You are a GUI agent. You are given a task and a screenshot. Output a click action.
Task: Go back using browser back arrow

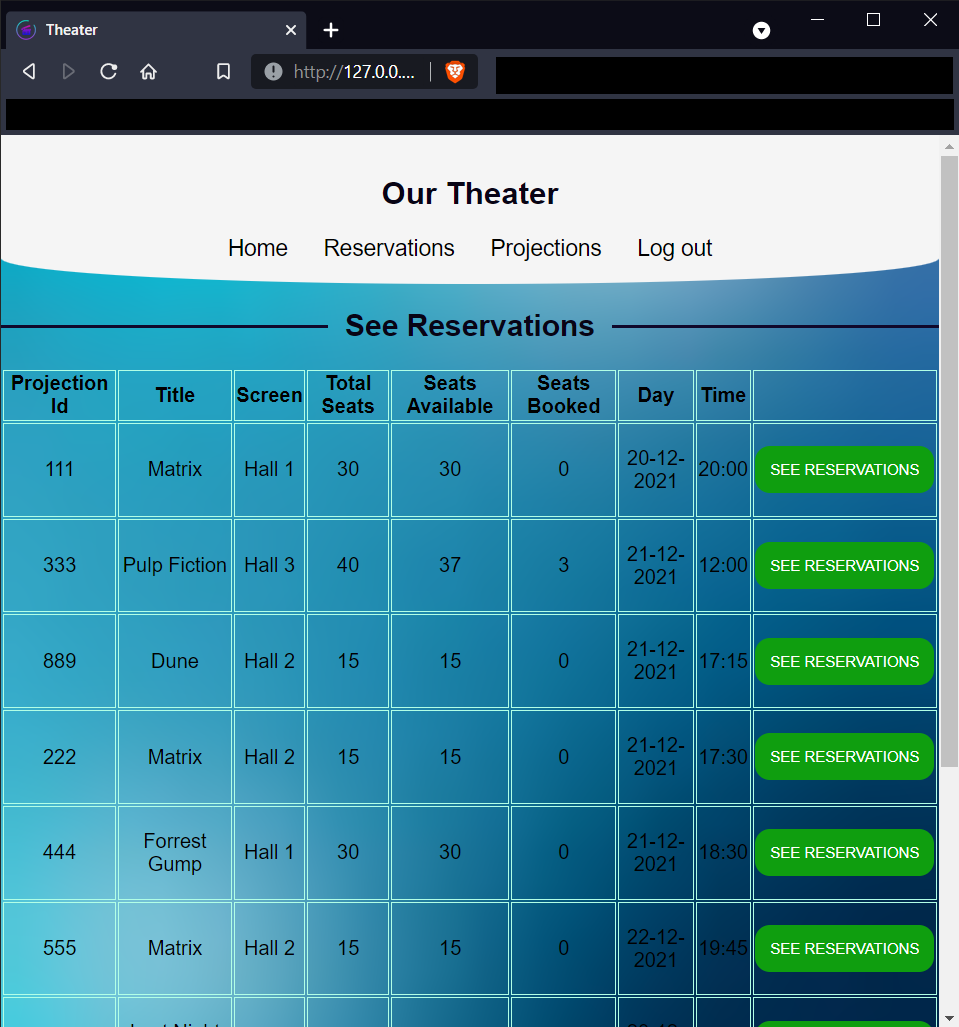coord(29,71)
